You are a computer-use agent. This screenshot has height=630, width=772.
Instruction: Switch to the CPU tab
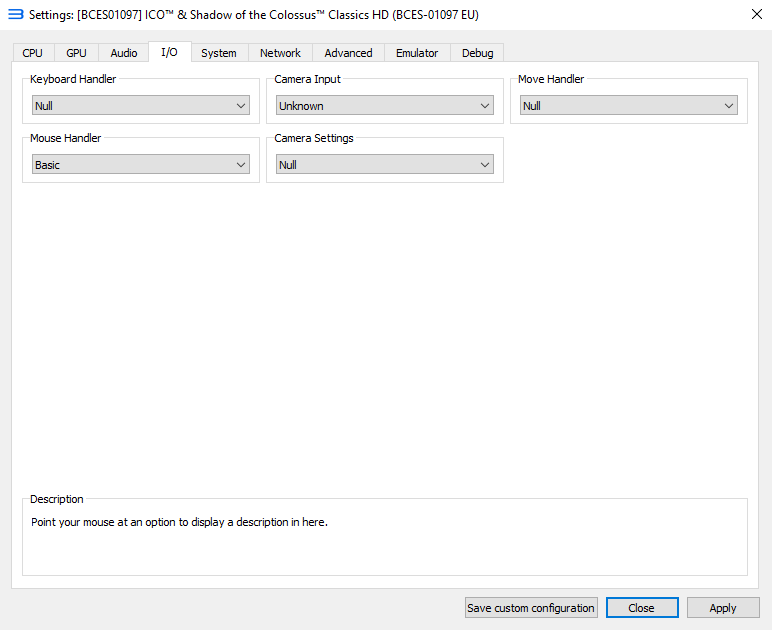click(x=32, y=53)
